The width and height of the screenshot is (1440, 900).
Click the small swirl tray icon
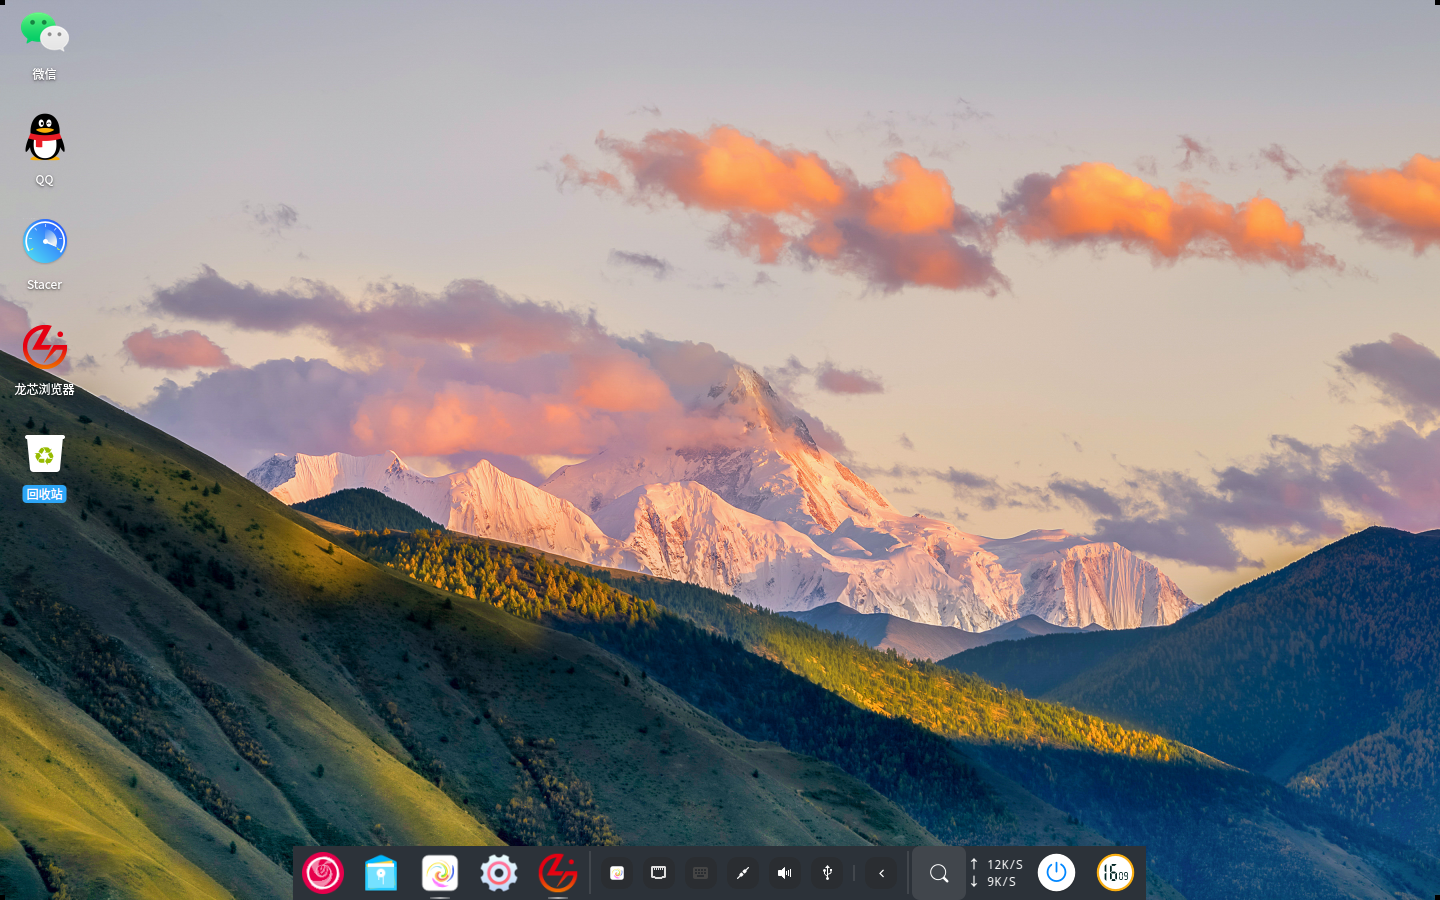(617, 873)
